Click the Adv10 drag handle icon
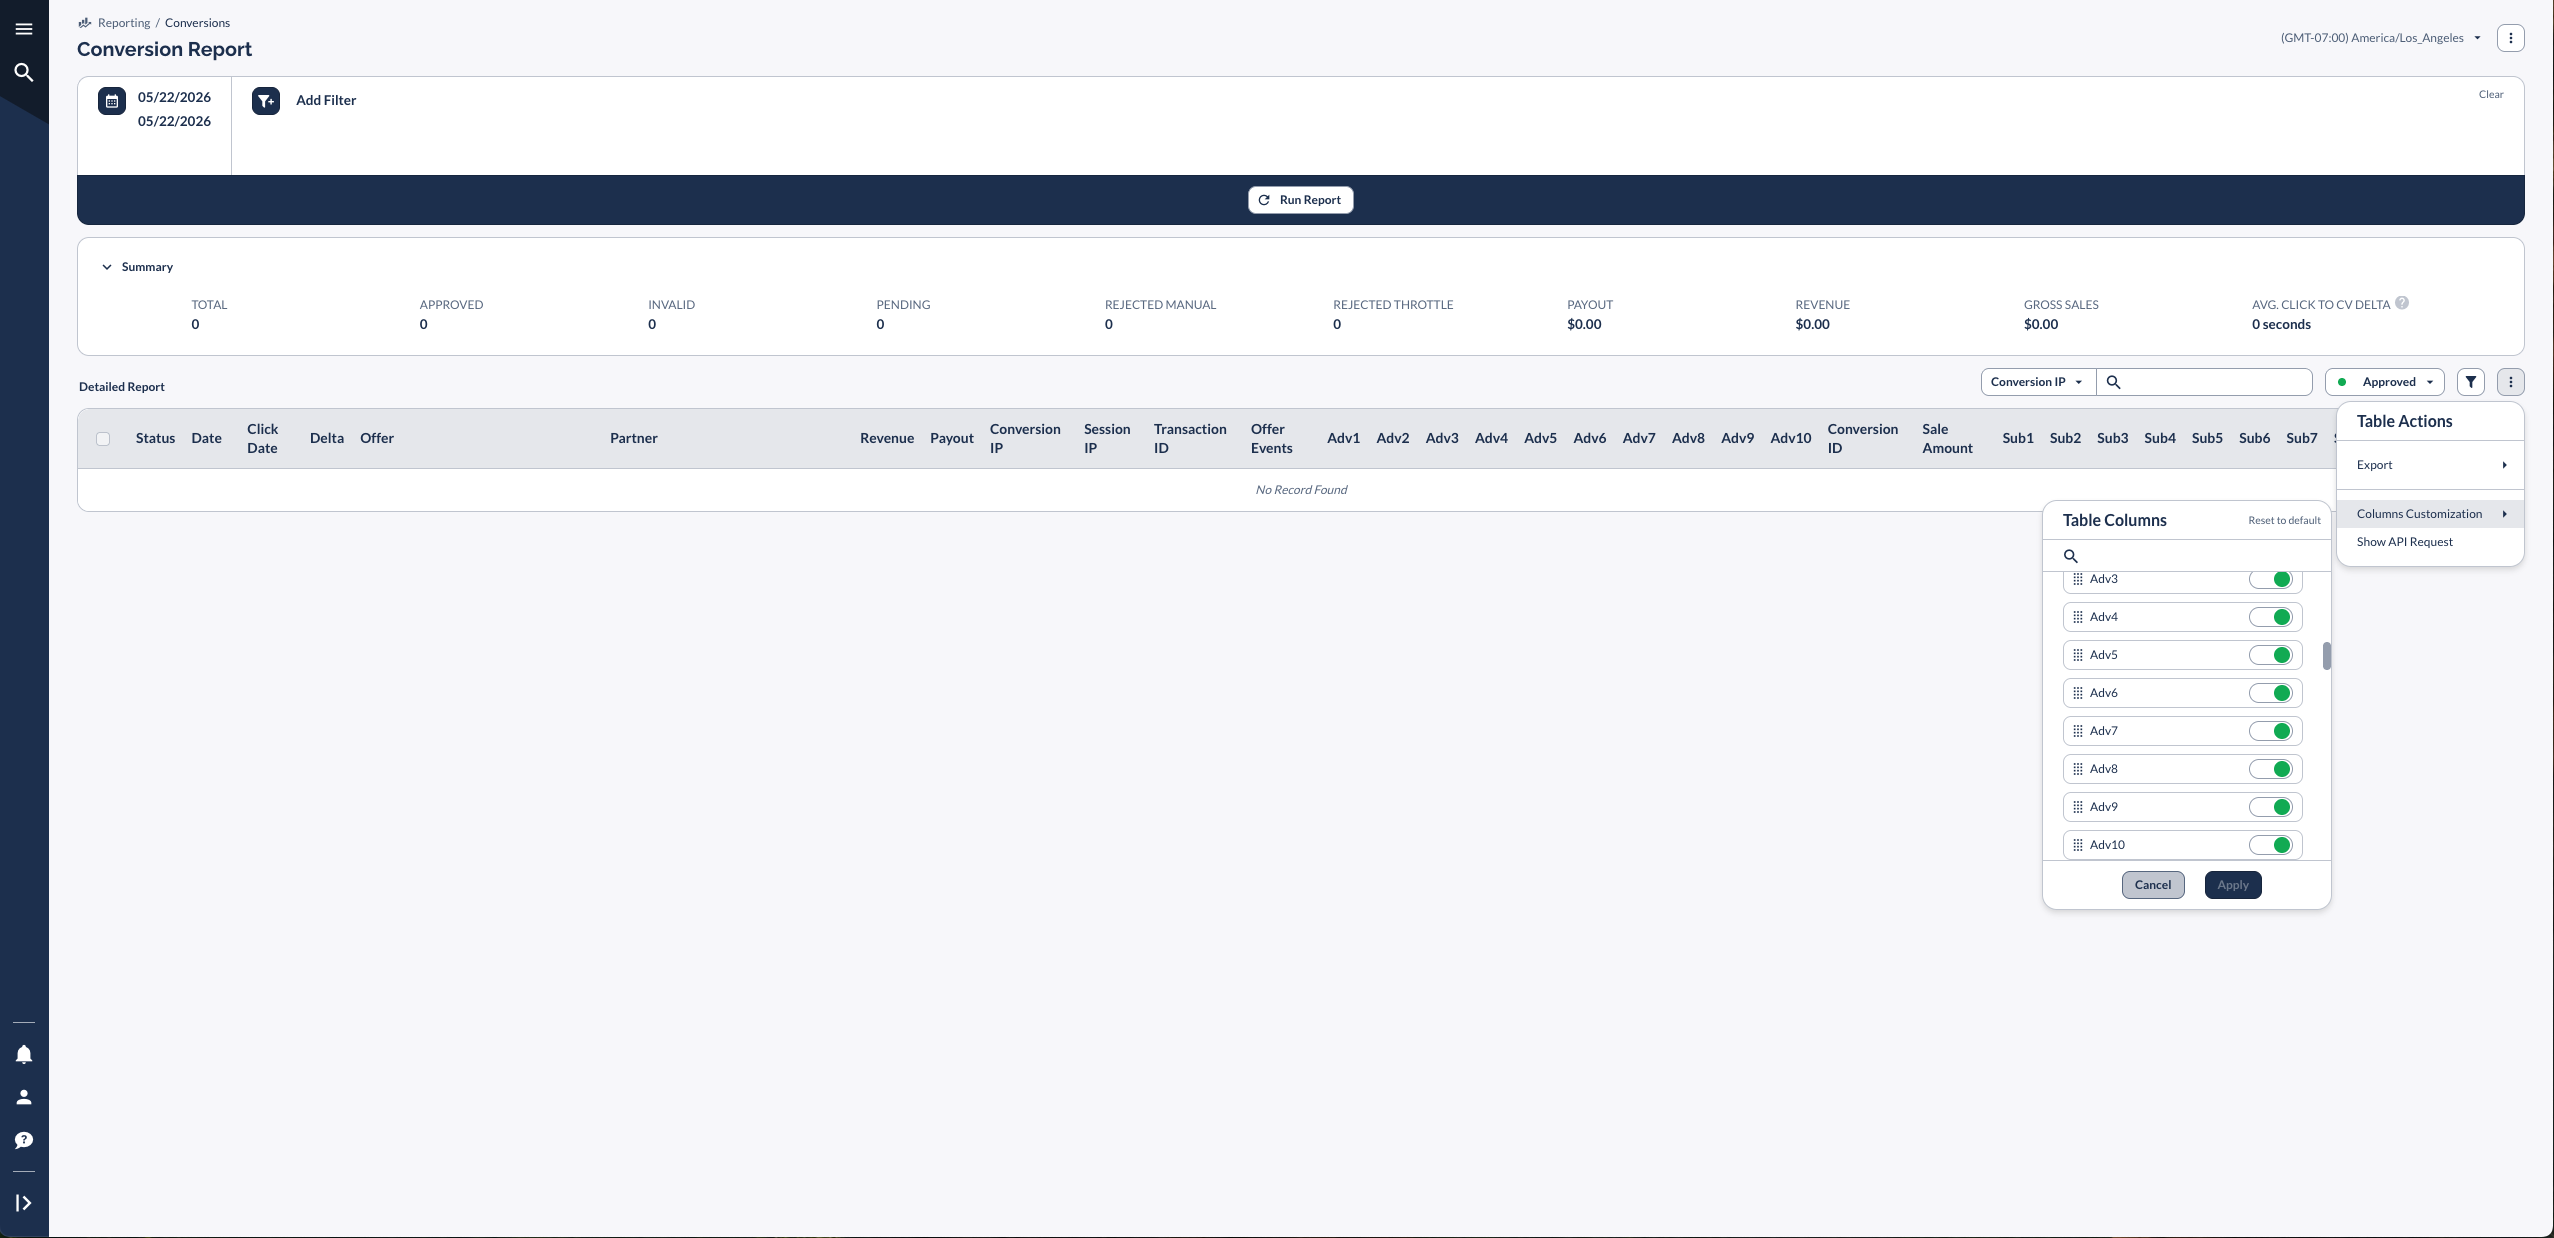This screenshot has height=1238, width=2554. coord(2078,845)
